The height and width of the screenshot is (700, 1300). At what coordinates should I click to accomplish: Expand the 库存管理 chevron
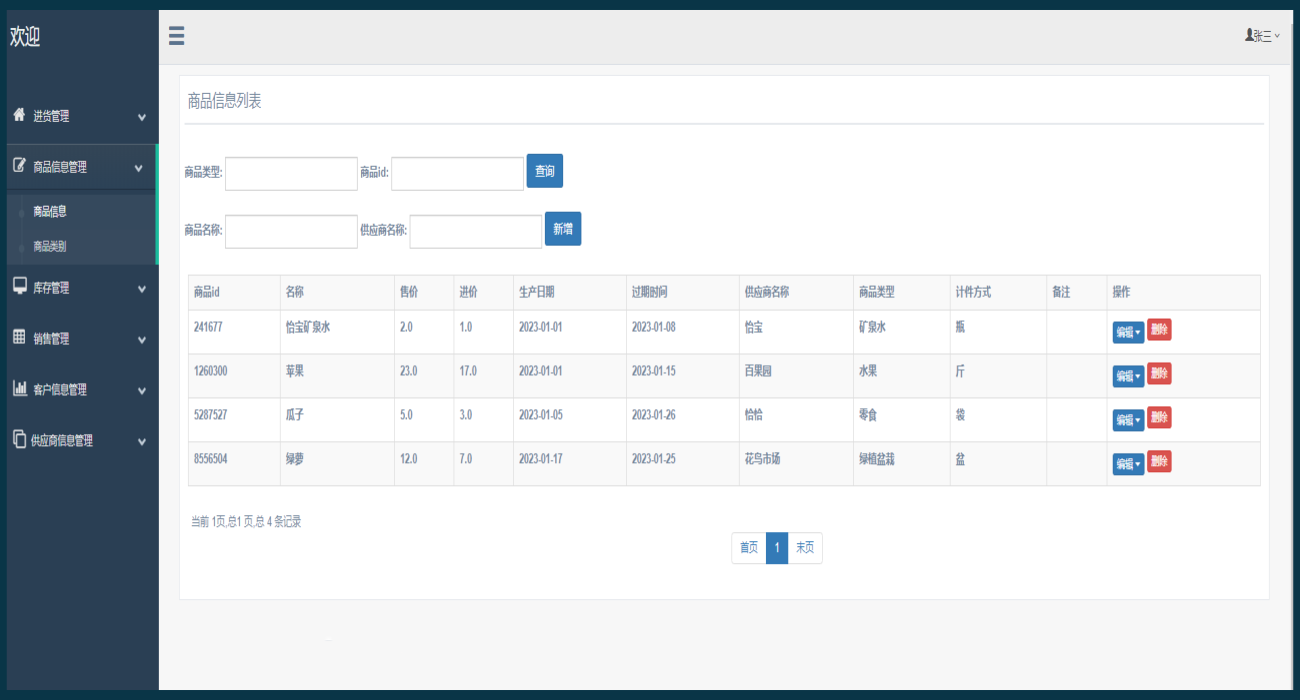point(142,289)
